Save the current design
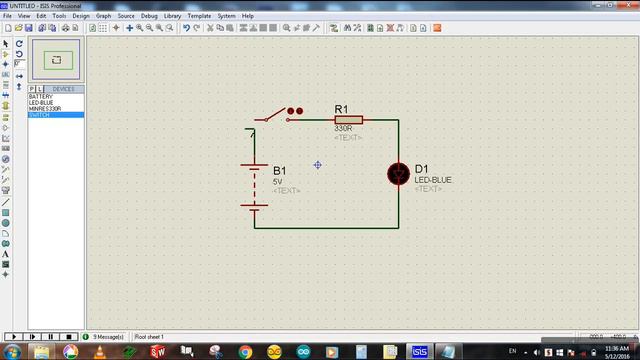 29,28
